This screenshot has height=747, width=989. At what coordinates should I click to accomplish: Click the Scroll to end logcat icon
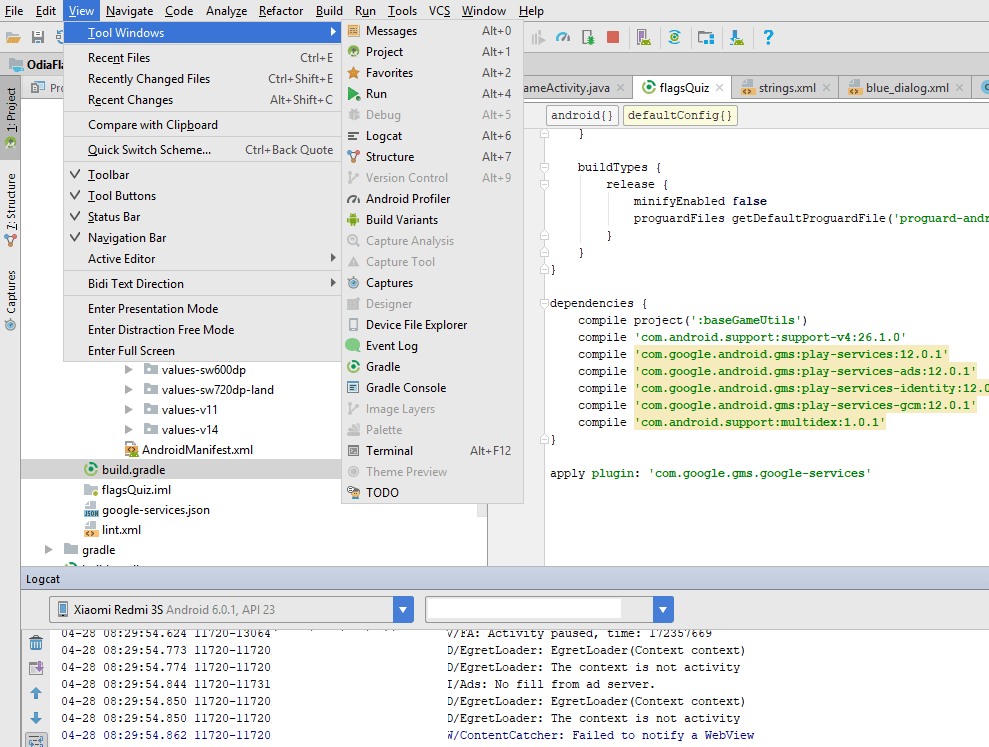(x=36, y=668)
